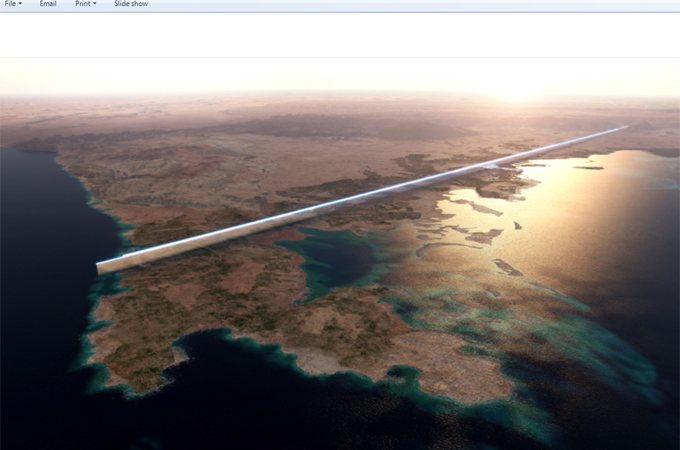Viewport: 680px width, 450px height.
Task: Open the File menu
Action: click(11, 4)
